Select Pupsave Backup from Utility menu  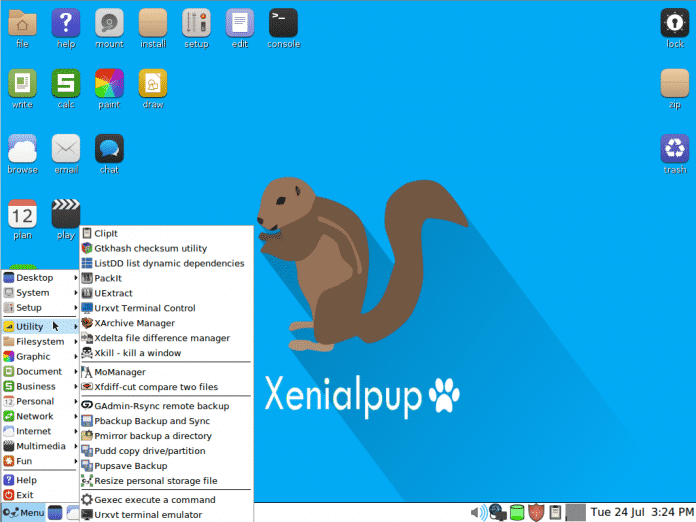(x=130, y=466)
